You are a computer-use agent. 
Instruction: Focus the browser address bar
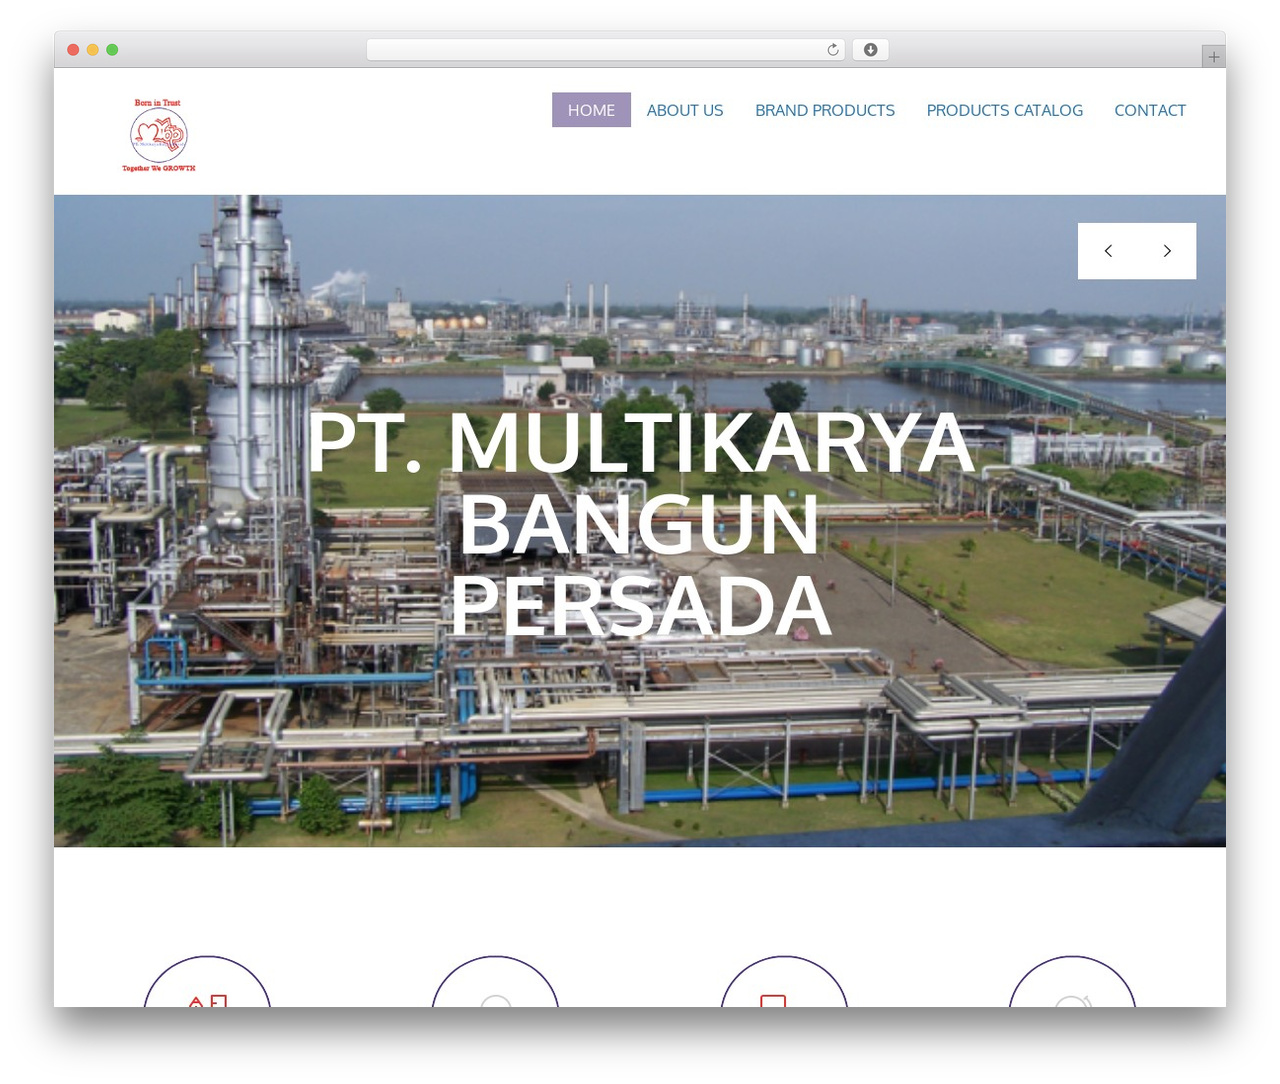coord(606,50)
